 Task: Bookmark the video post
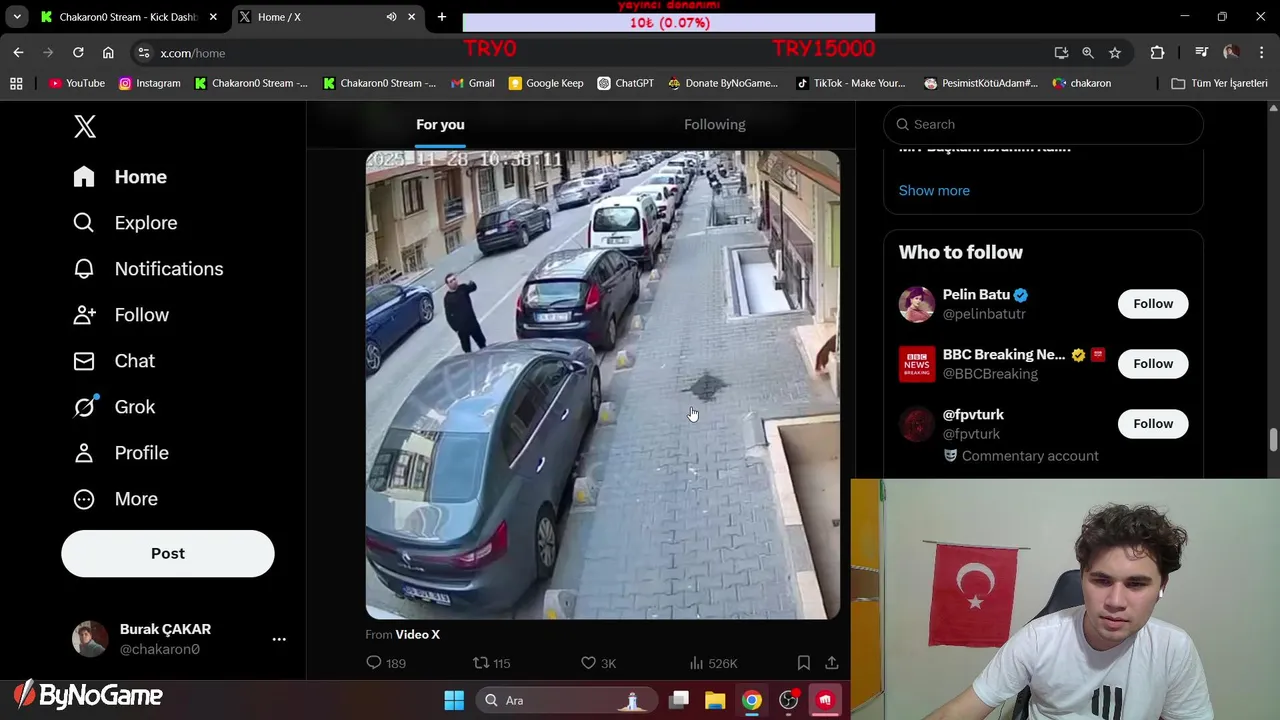click(803, 663)
